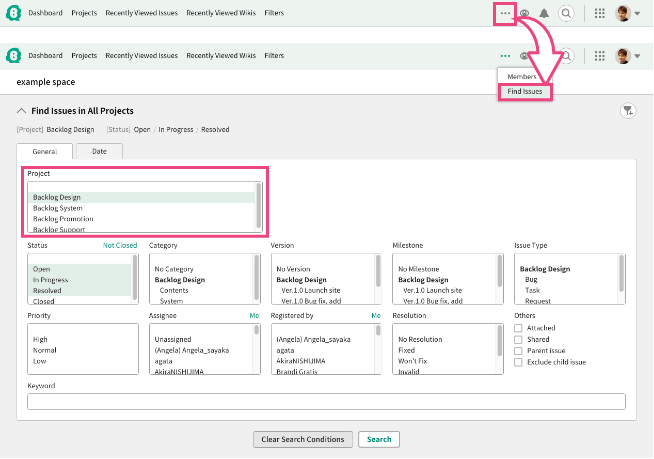Open the save-filter funnel icon
654x459 pixels.
click(628, 111)
